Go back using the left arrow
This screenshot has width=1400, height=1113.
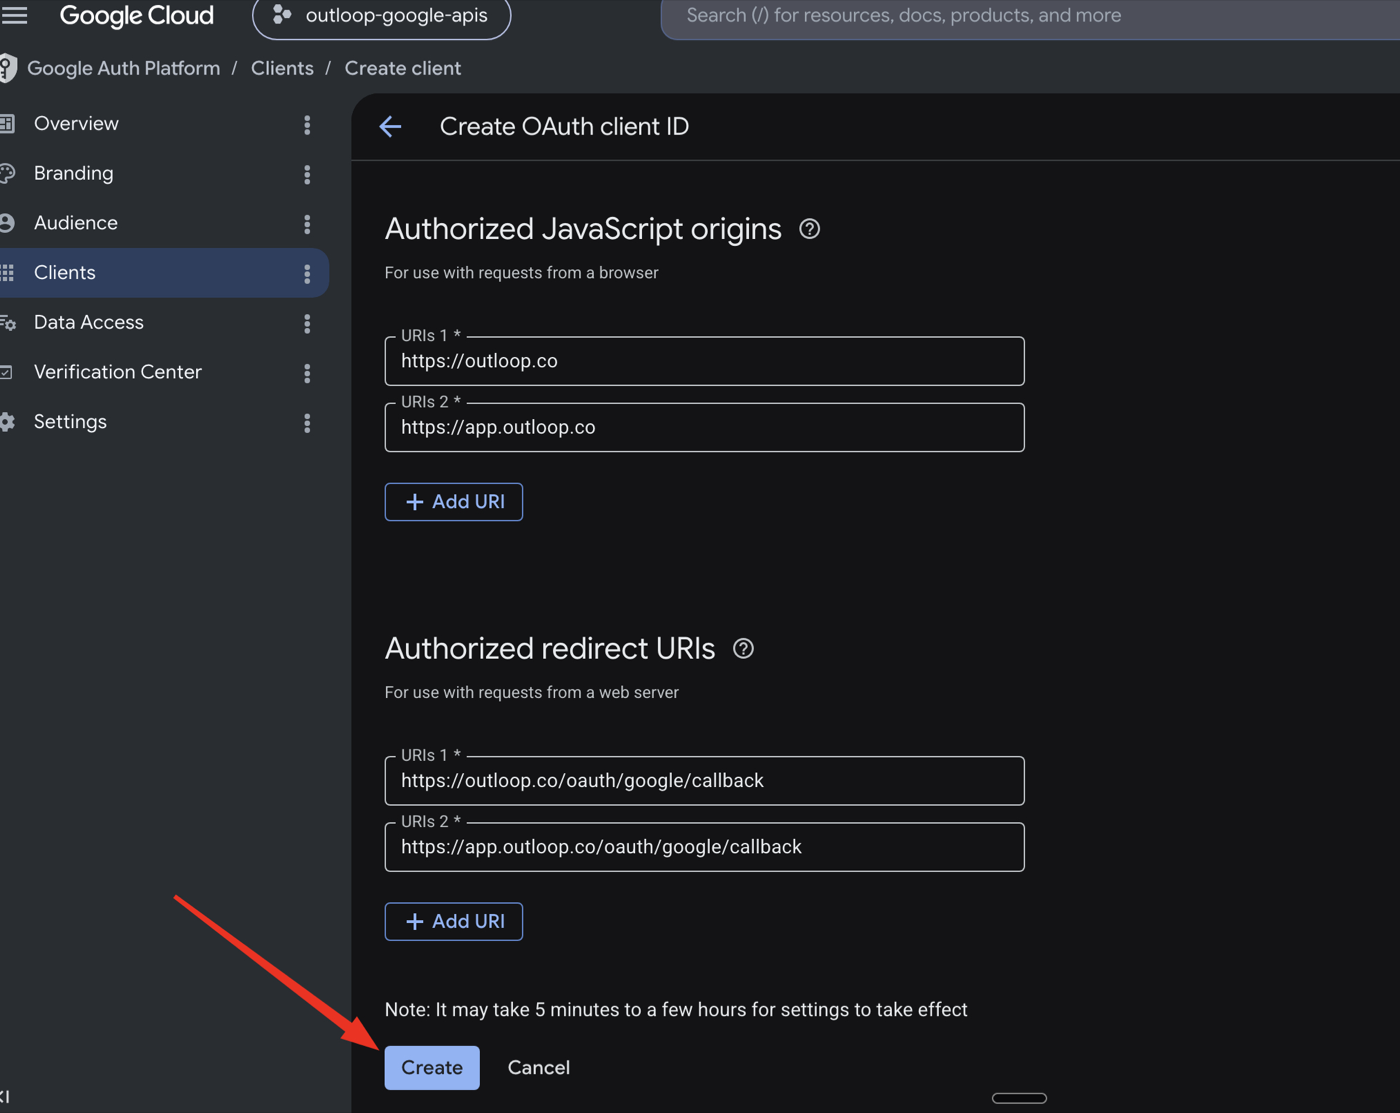coord(390,126)
